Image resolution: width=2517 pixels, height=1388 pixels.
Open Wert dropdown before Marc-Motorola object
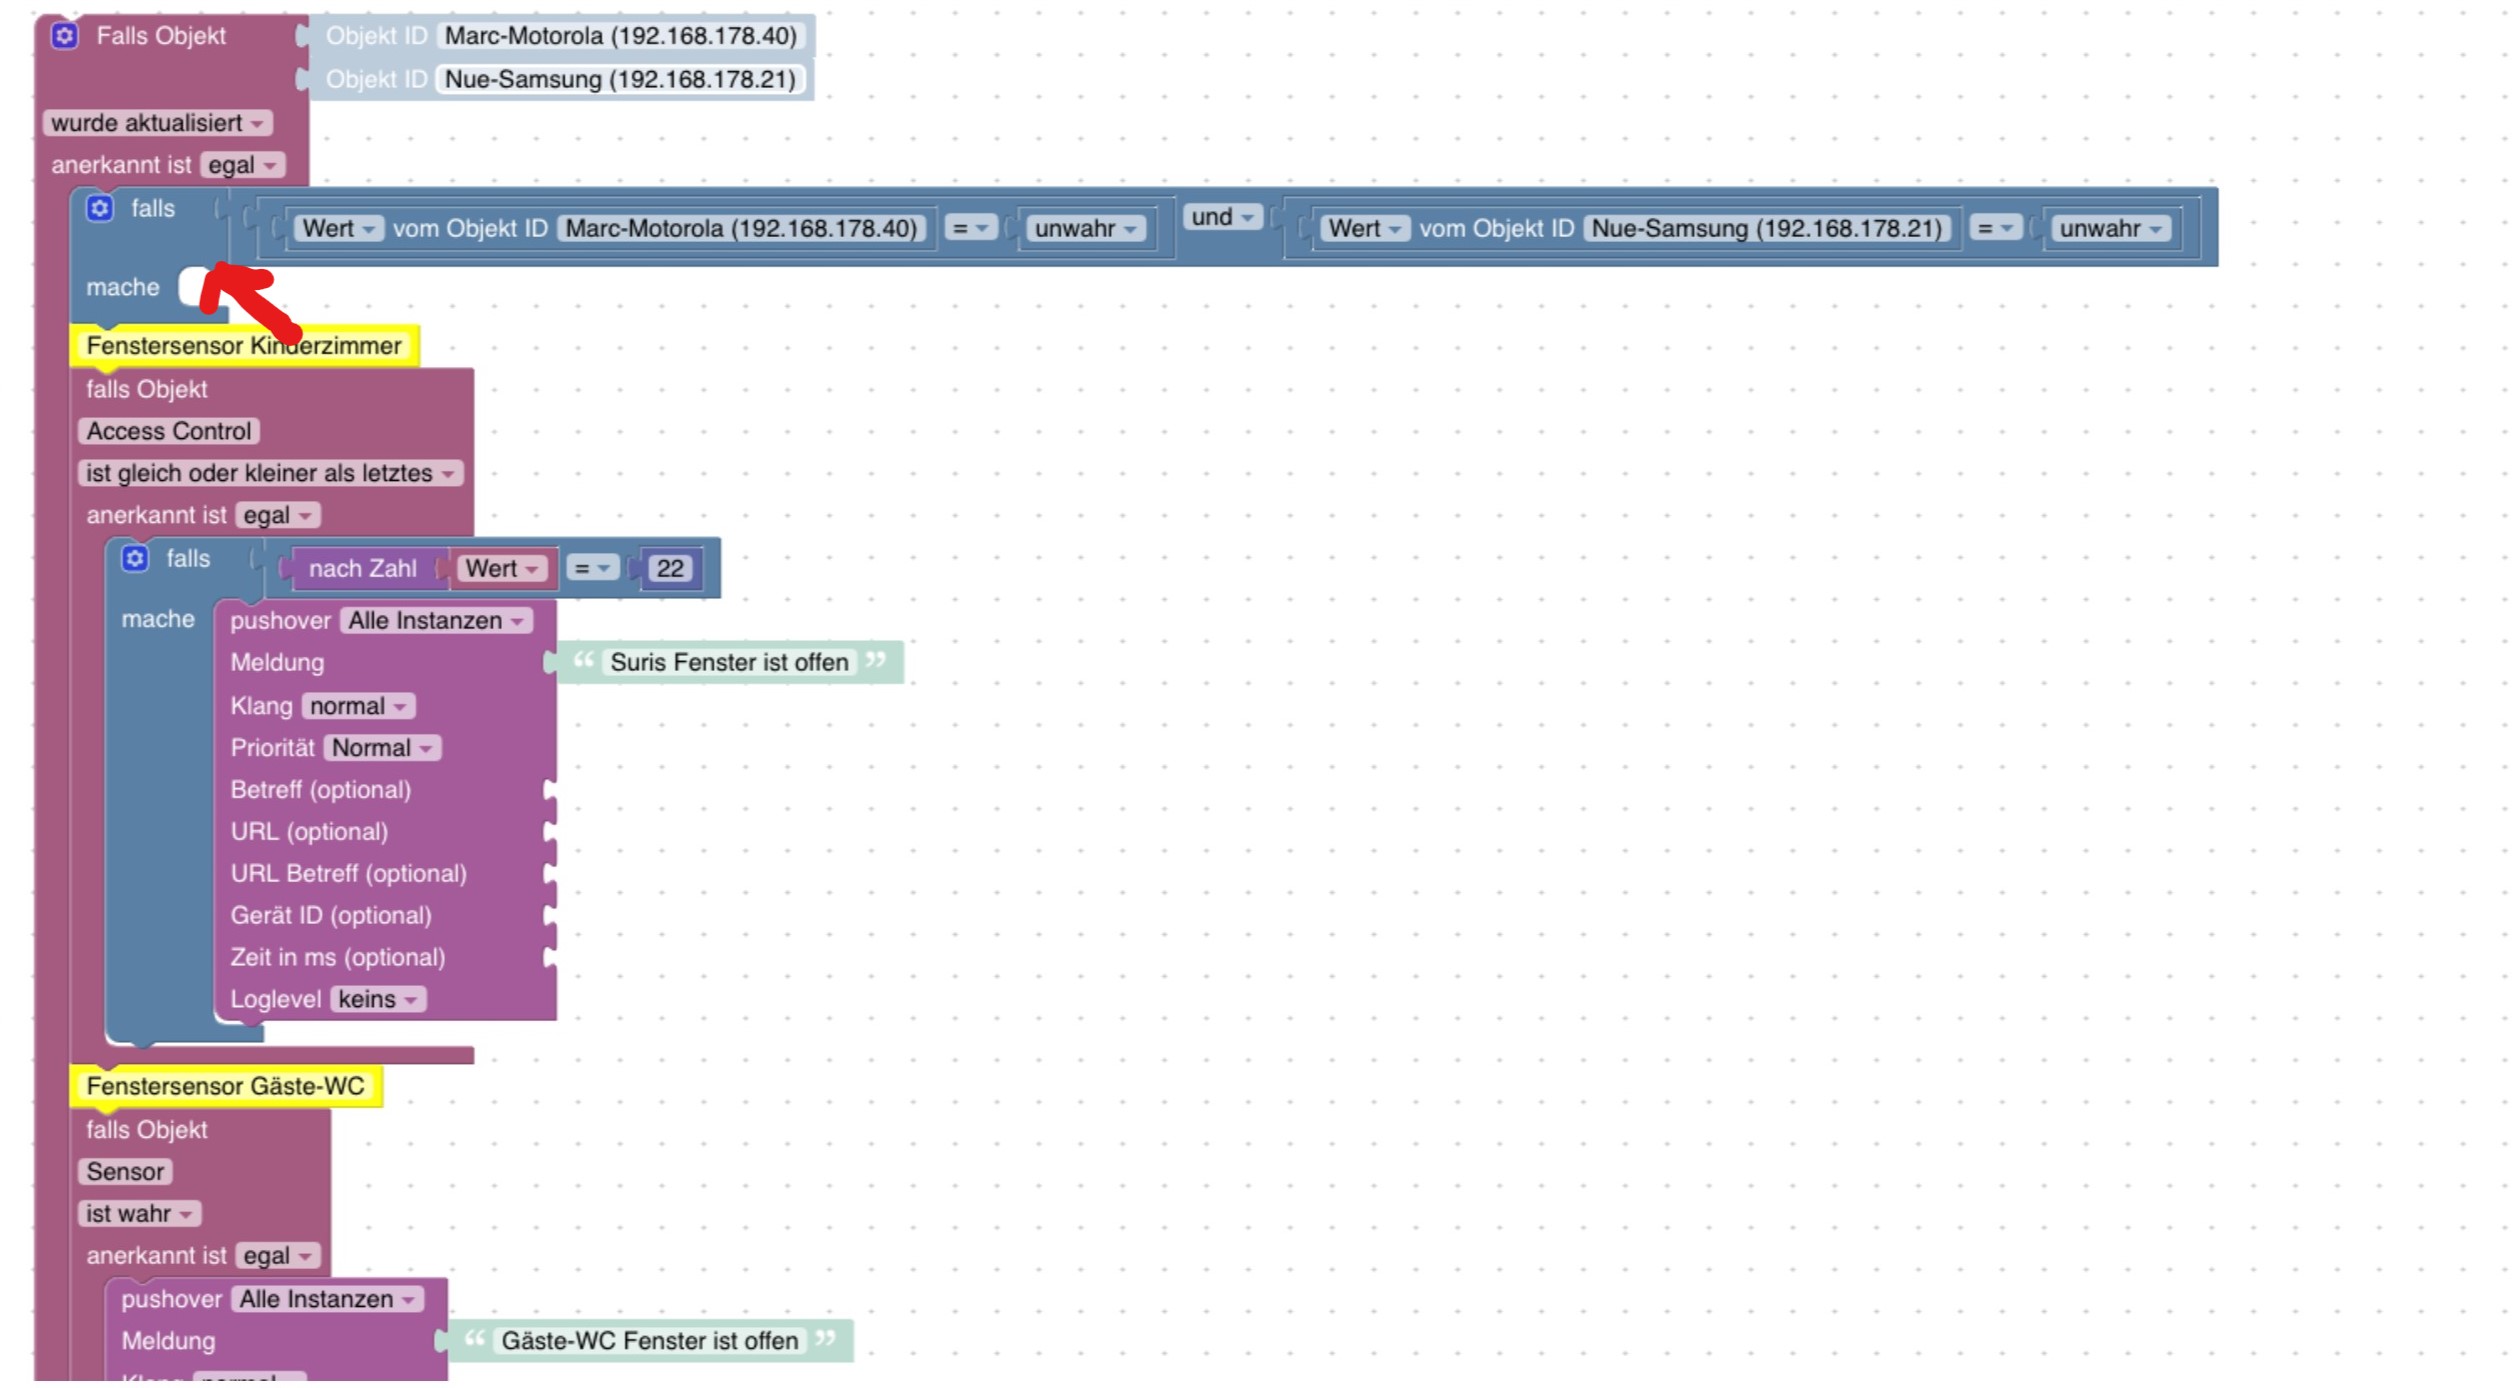pyautogui.click(x=338, y=229)
